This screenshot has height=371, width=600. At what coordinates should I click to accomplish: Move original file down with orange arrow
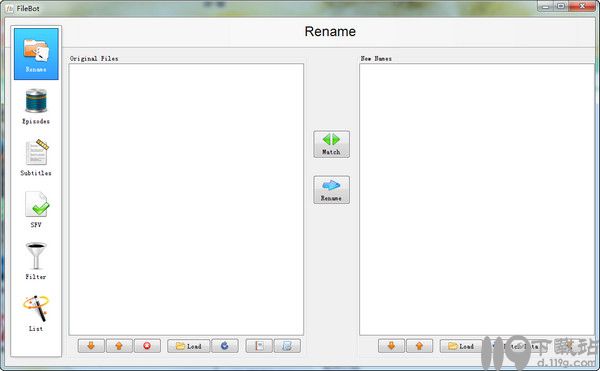tap(91, 346)
